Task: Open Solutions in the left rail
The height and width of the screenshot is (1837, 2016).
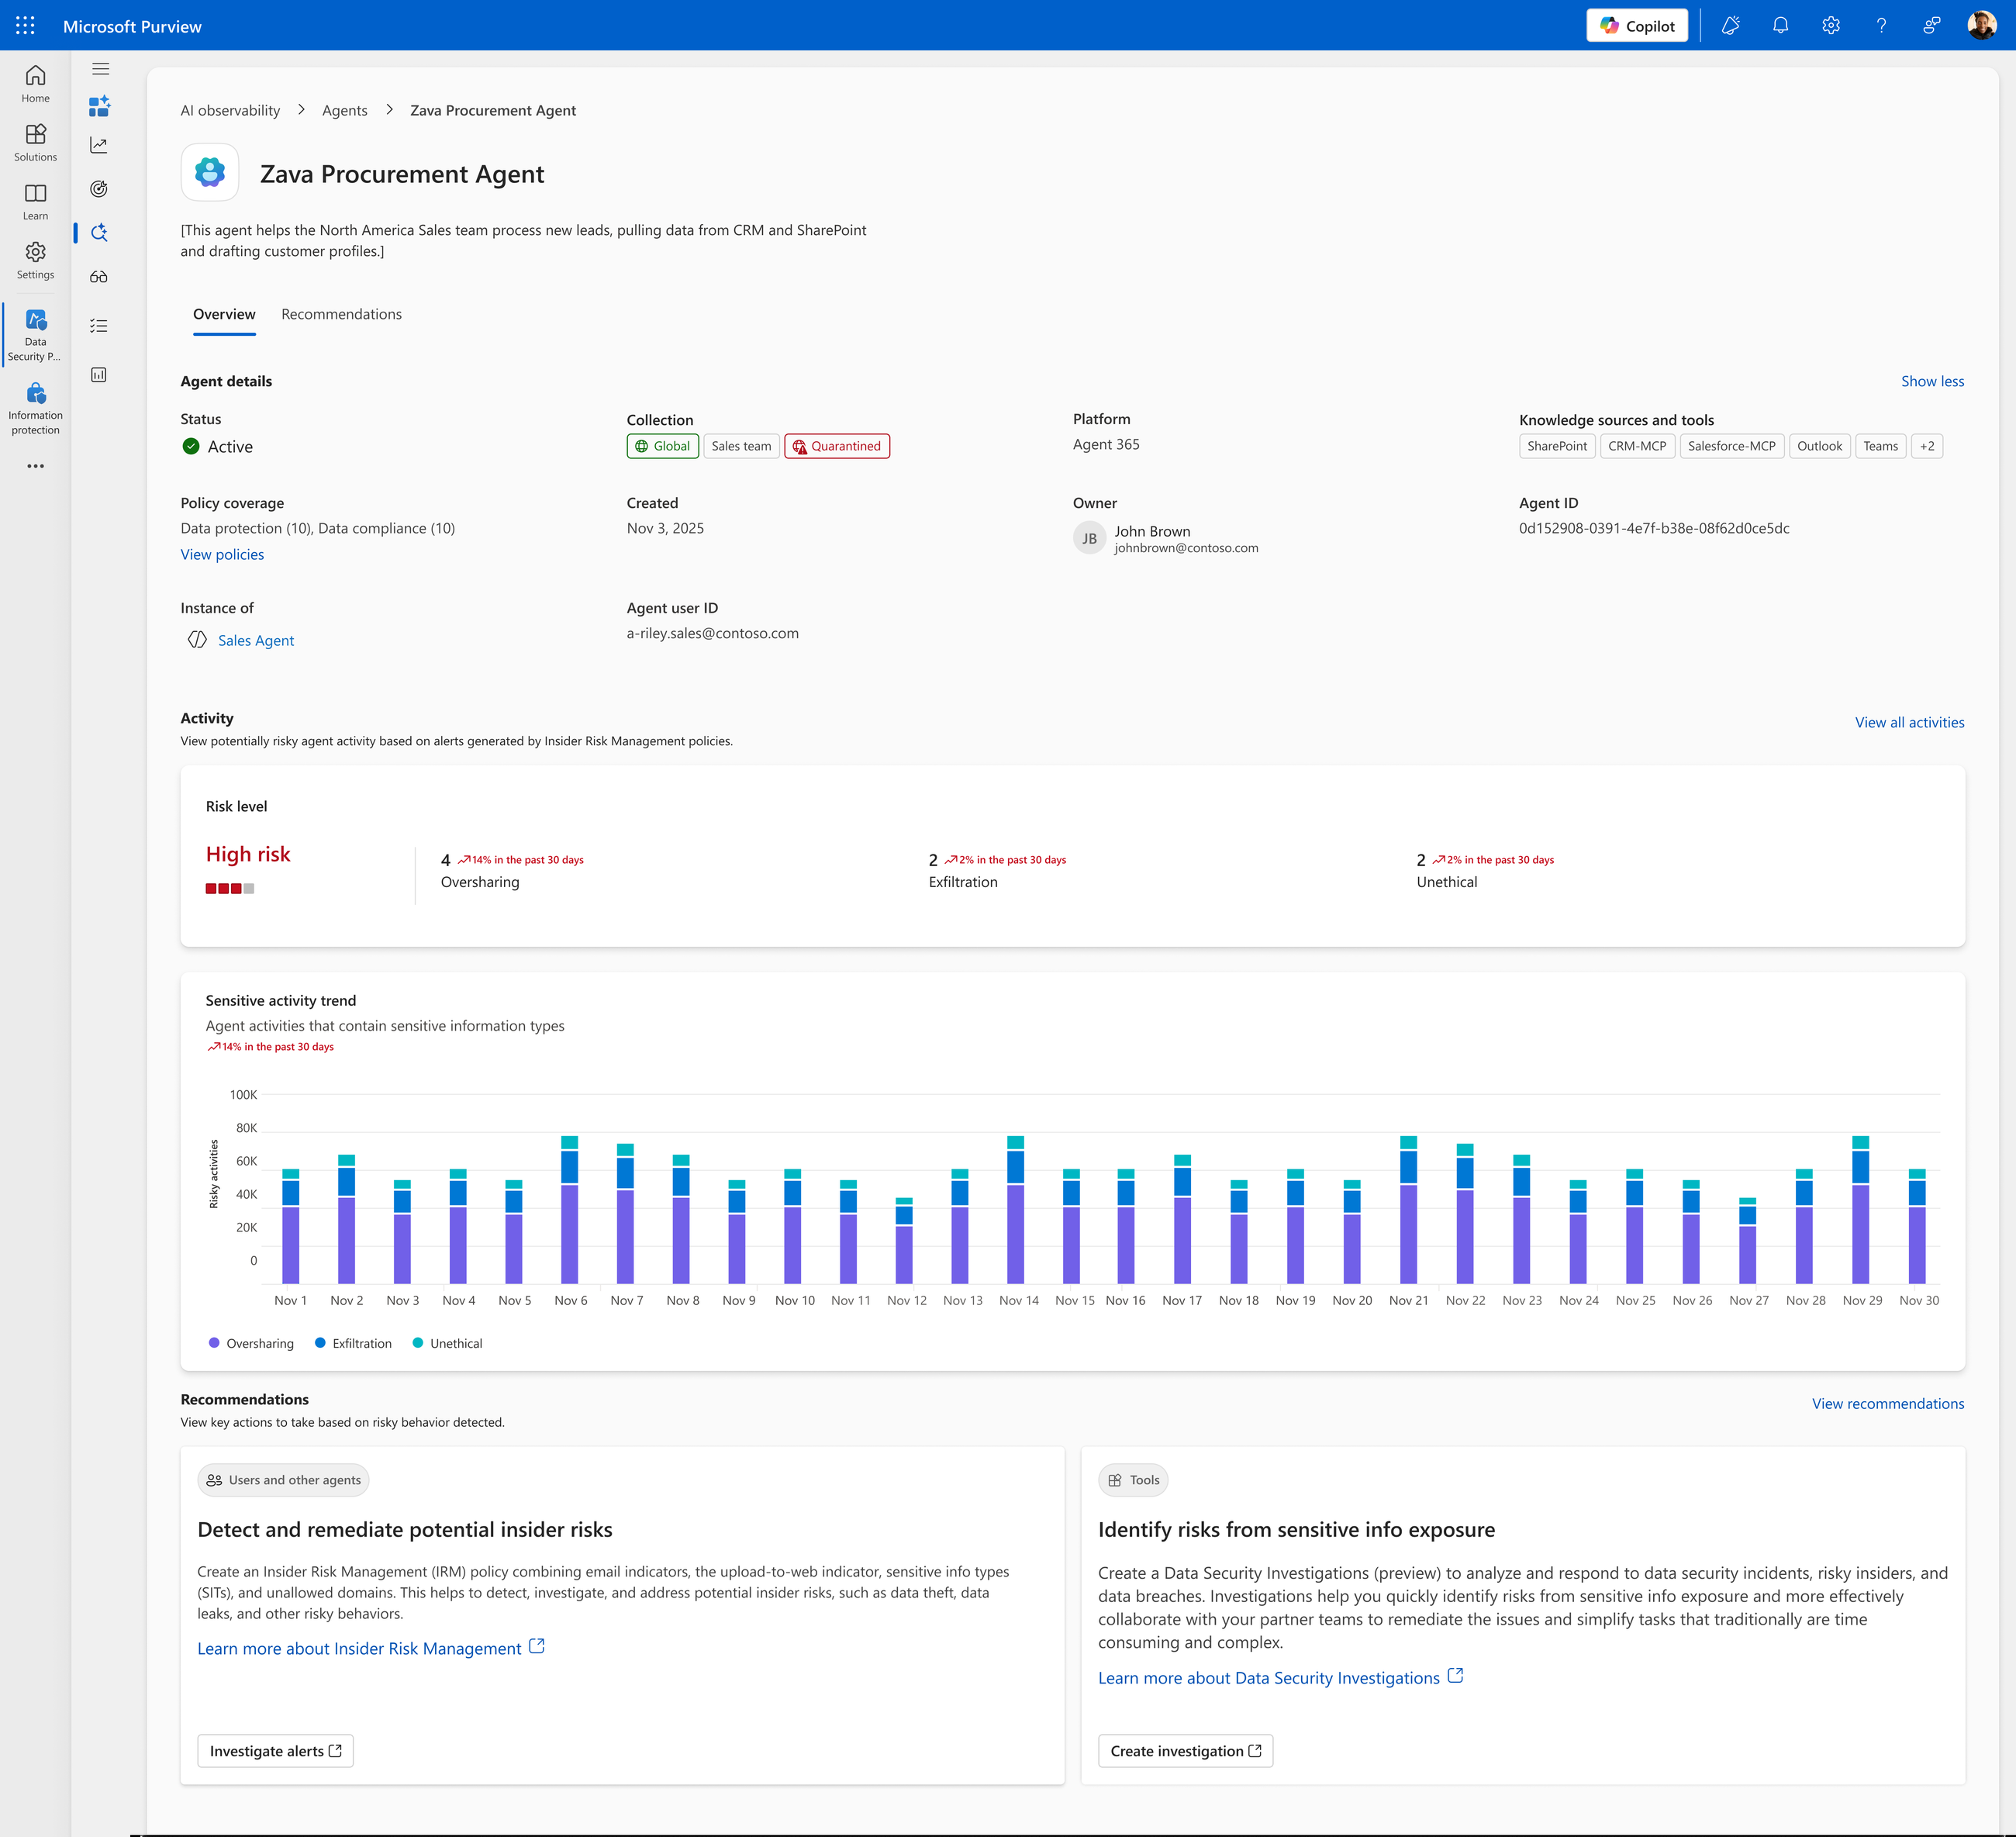Action: [35, 143]
